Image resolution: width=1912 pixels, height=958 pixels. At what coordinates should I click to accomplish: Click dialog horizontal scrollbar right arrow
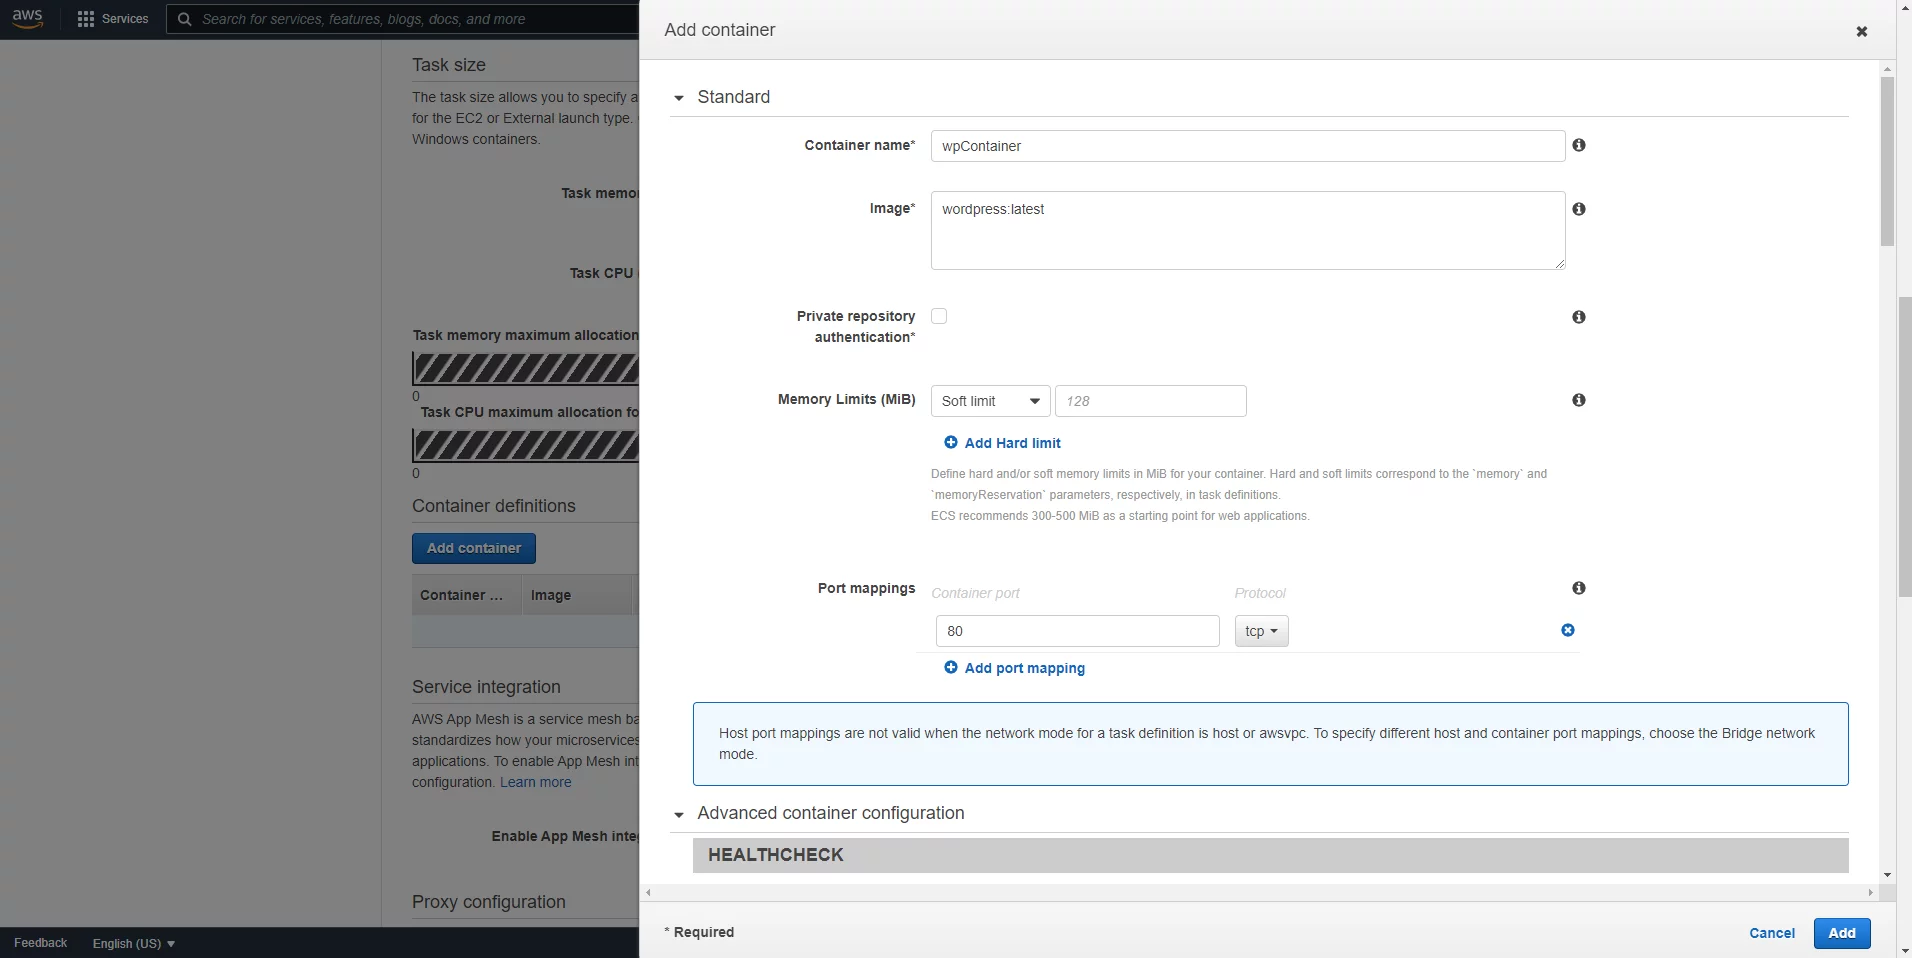pos(1871,892)
